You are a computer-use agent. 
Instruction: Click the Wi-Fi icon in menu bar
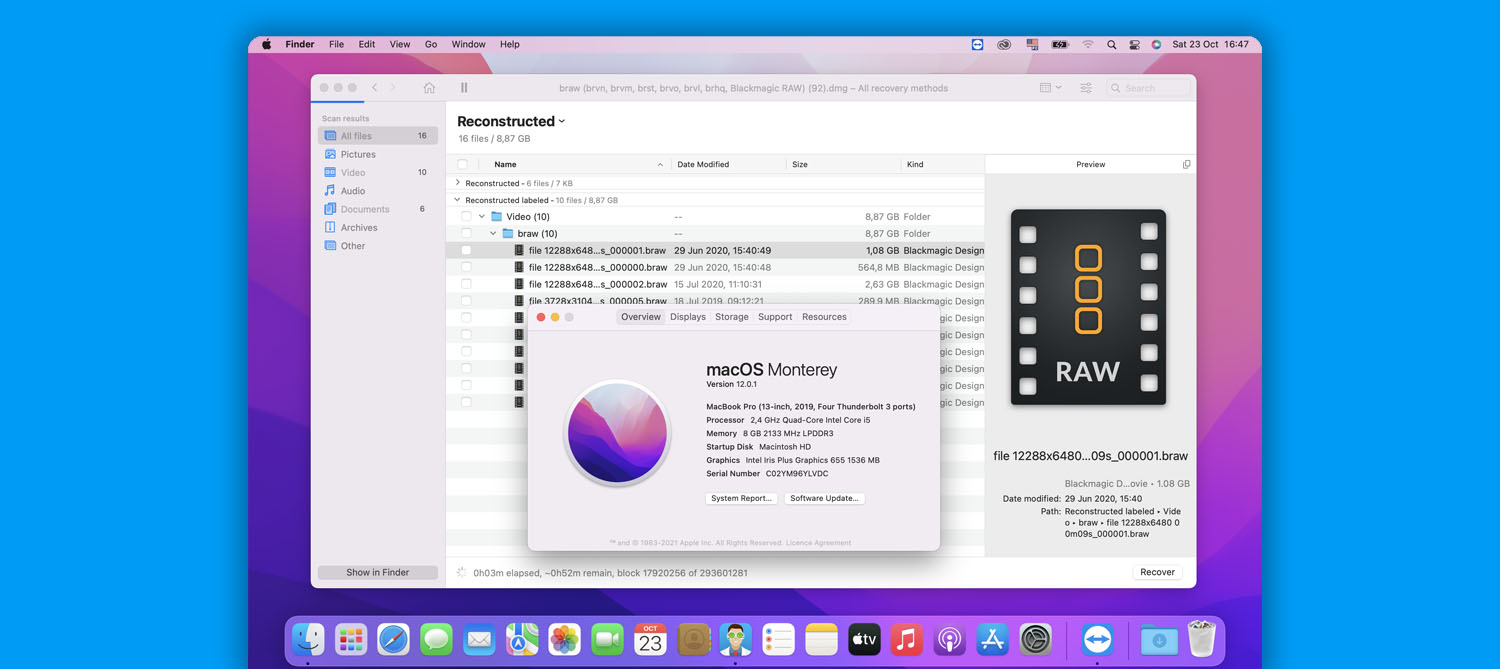[x=1088, y=44]
